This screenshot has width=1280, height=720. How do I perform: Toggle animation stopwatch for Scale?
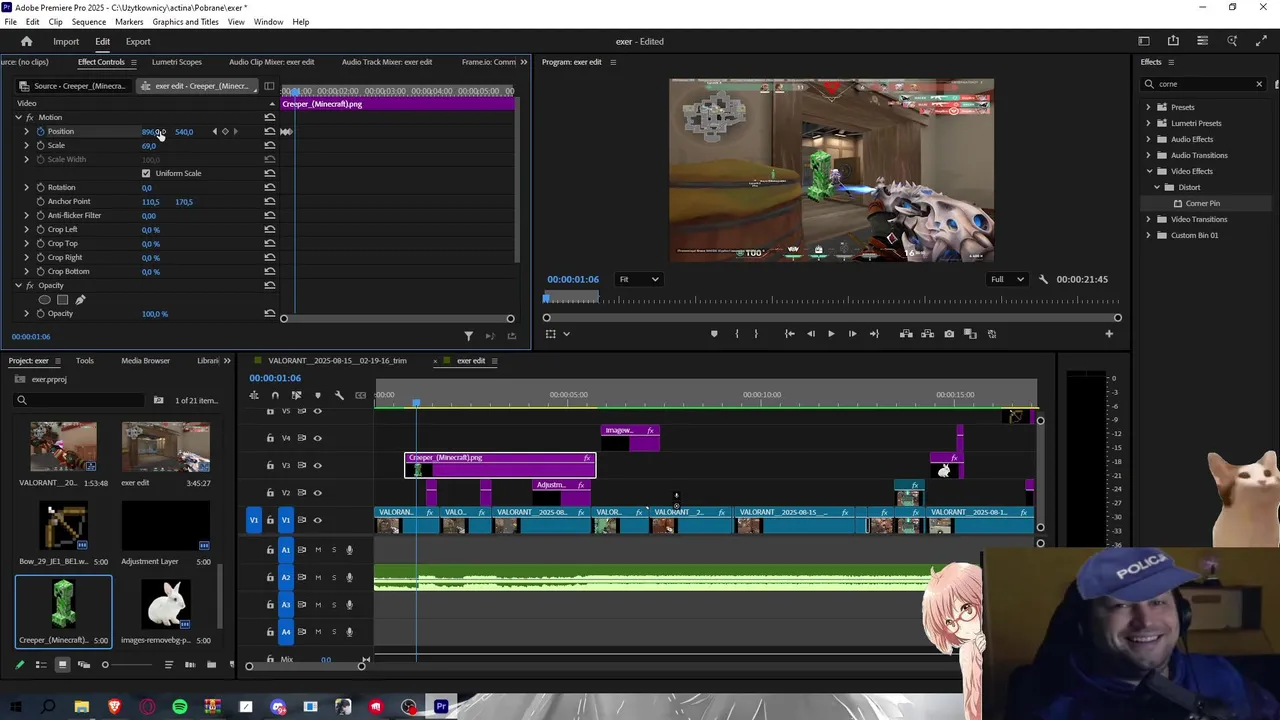40,145
